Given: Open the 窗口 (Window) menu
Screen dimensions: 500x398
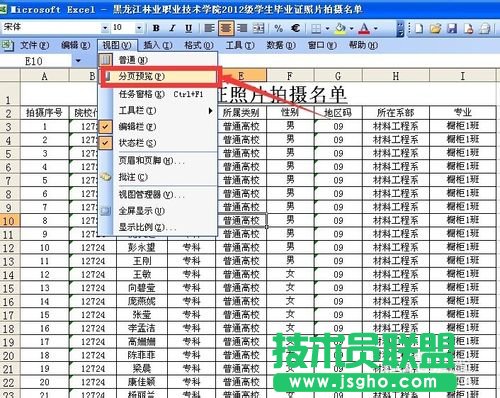Looking at the screenshot, I should [322, 45].
